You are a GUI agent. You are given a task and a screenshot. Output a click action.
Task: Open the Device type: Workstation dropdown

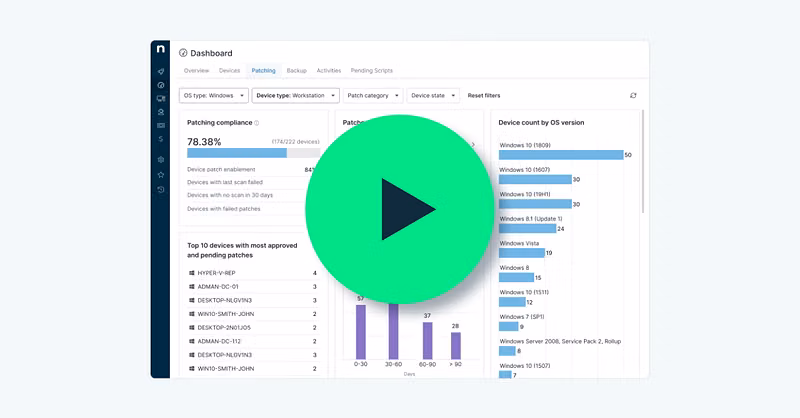[294, 96]
